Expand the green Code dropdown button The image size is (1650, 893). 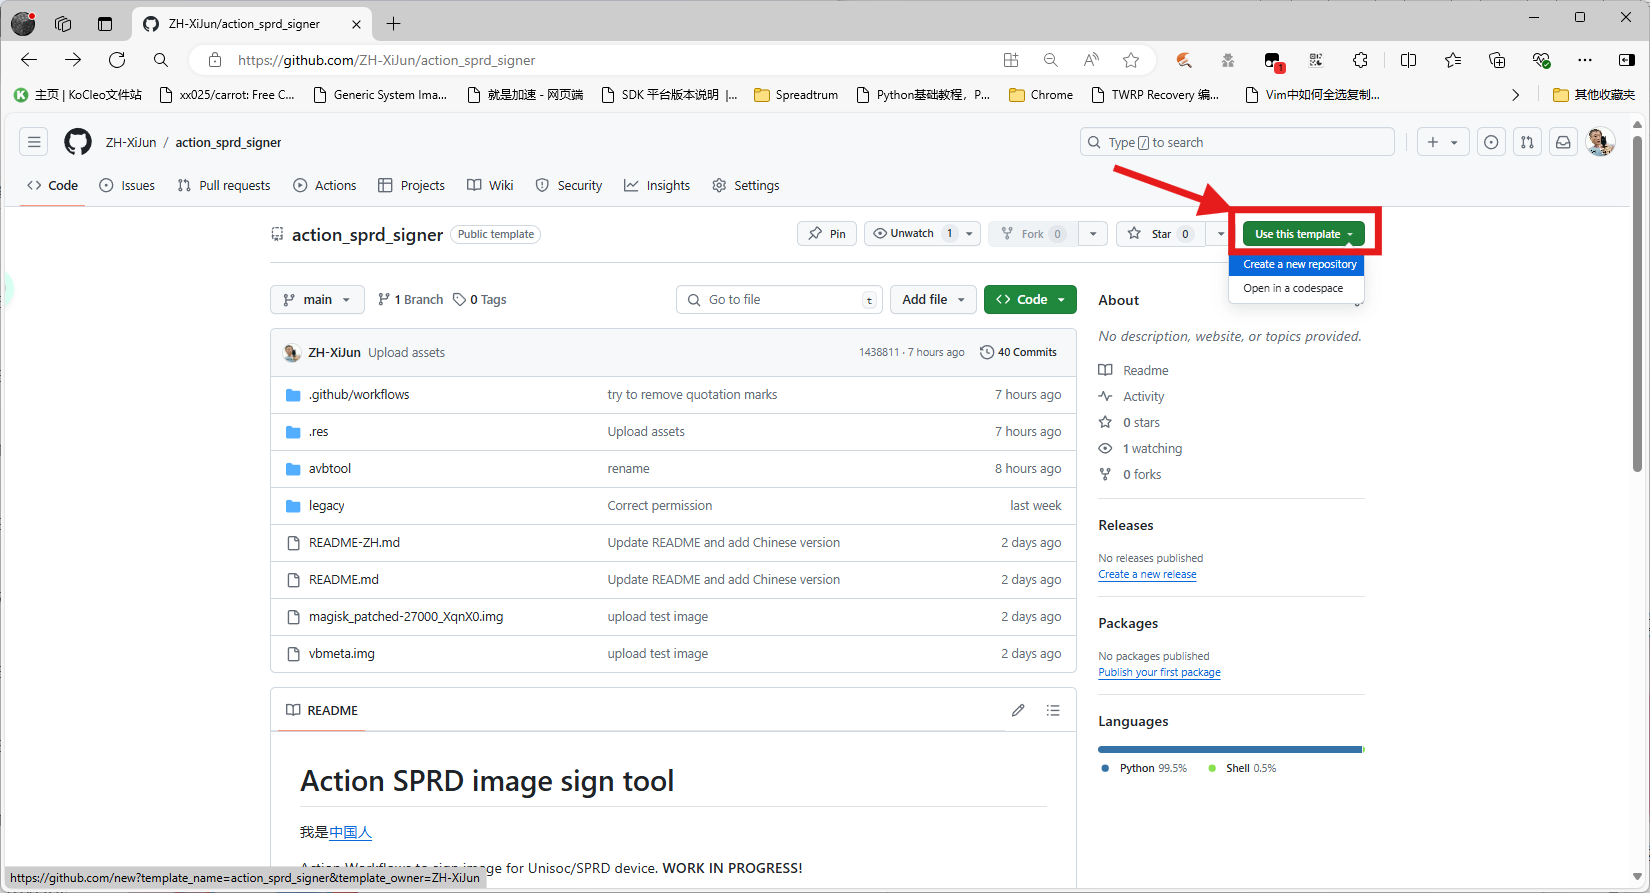(x=1030, y=300)
